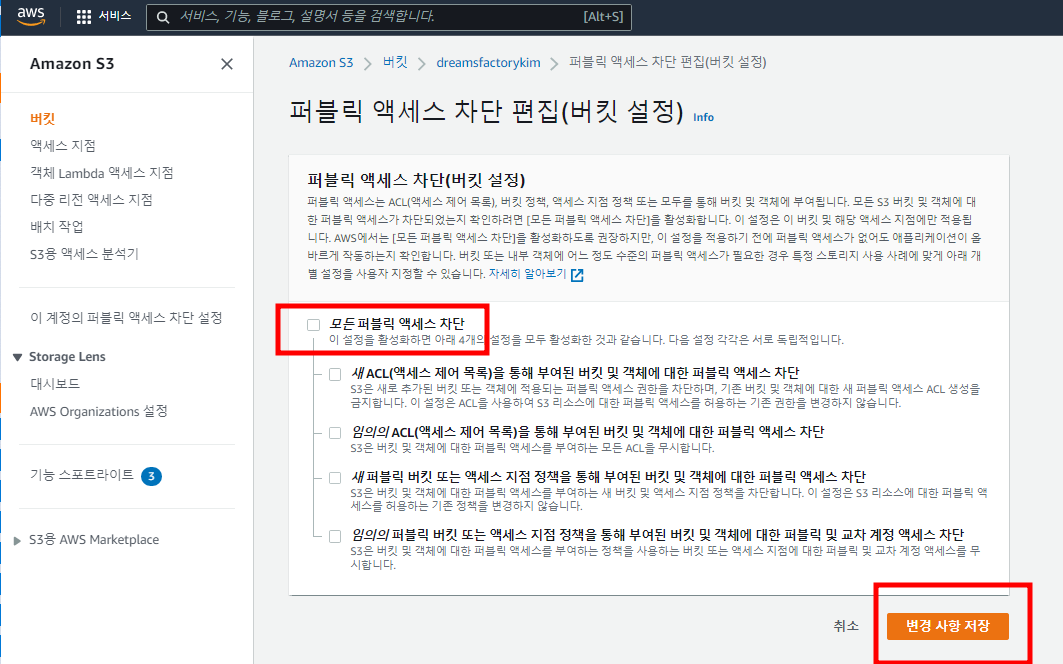Screen dimensions: 1063x664
Task: Open the 서비스 services grid icon
Action: [x=83, y=17]
